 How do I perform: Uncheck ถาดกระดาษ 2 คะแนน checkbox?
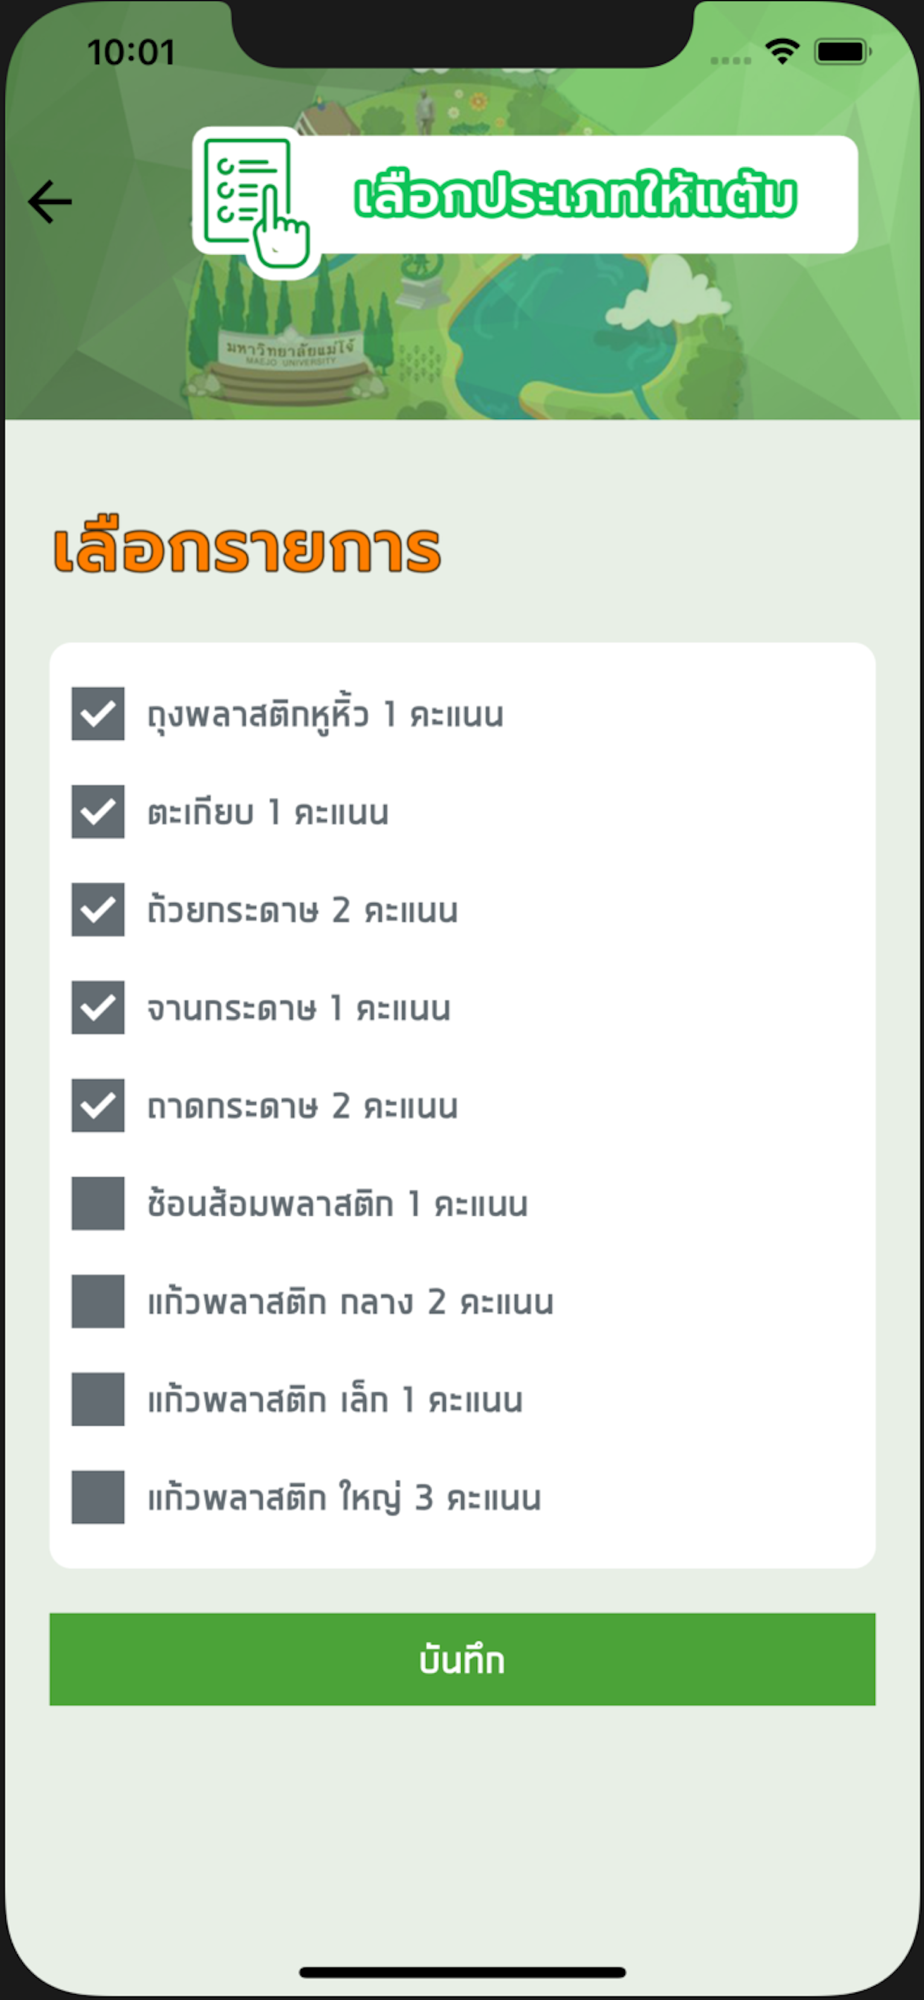pyautogui.click(x=98, y=1106)
